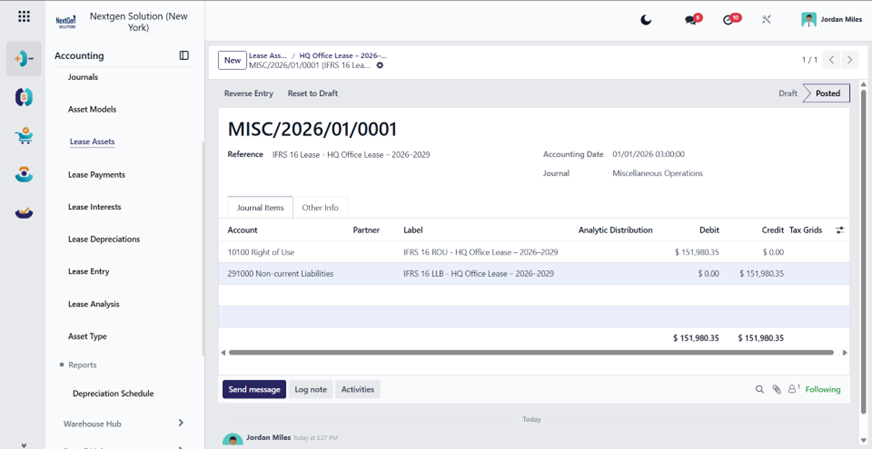
Task: Expand more apps chevron at sidebar bottom
Action: pyautogui.click(x=24, y=445)
